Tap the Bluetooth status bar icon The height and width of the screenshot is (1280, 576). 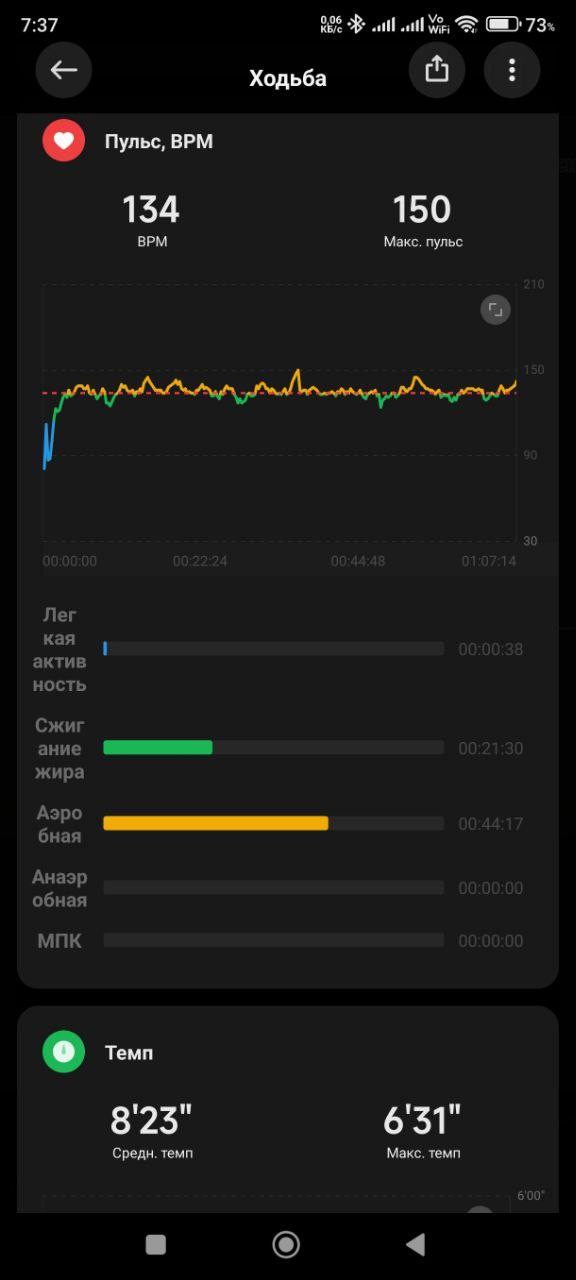pyautogui.click(x=356, y=24)
